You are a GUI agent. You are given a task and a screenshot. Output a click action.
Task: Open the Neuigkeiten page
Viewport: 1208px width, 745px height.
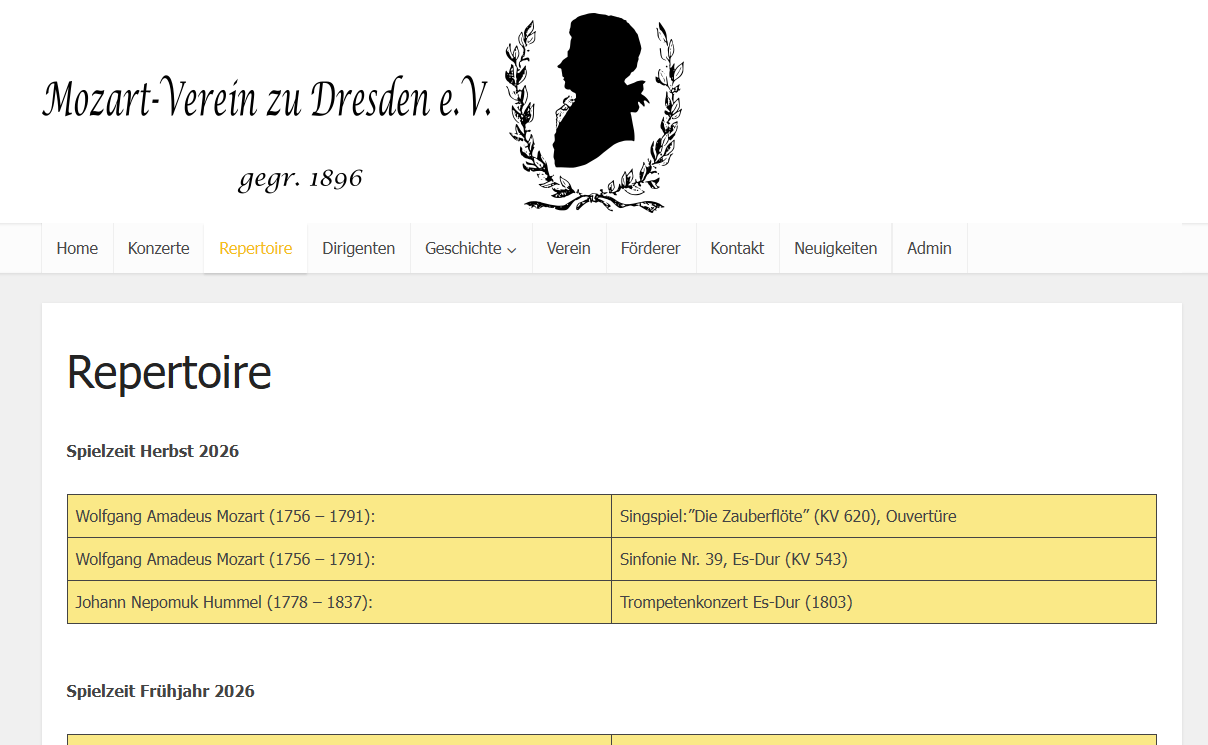coord(836,248)
